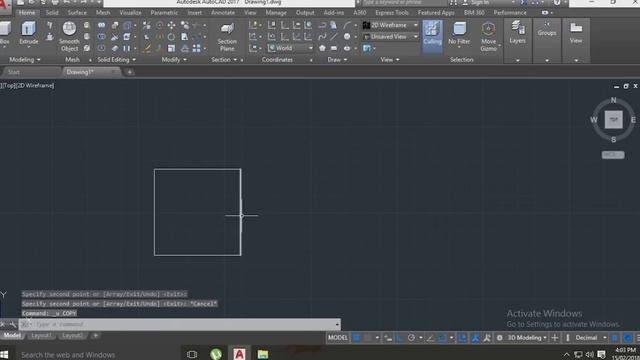
Task: Add a new drawing tab with plus
Action: (130, 72)
